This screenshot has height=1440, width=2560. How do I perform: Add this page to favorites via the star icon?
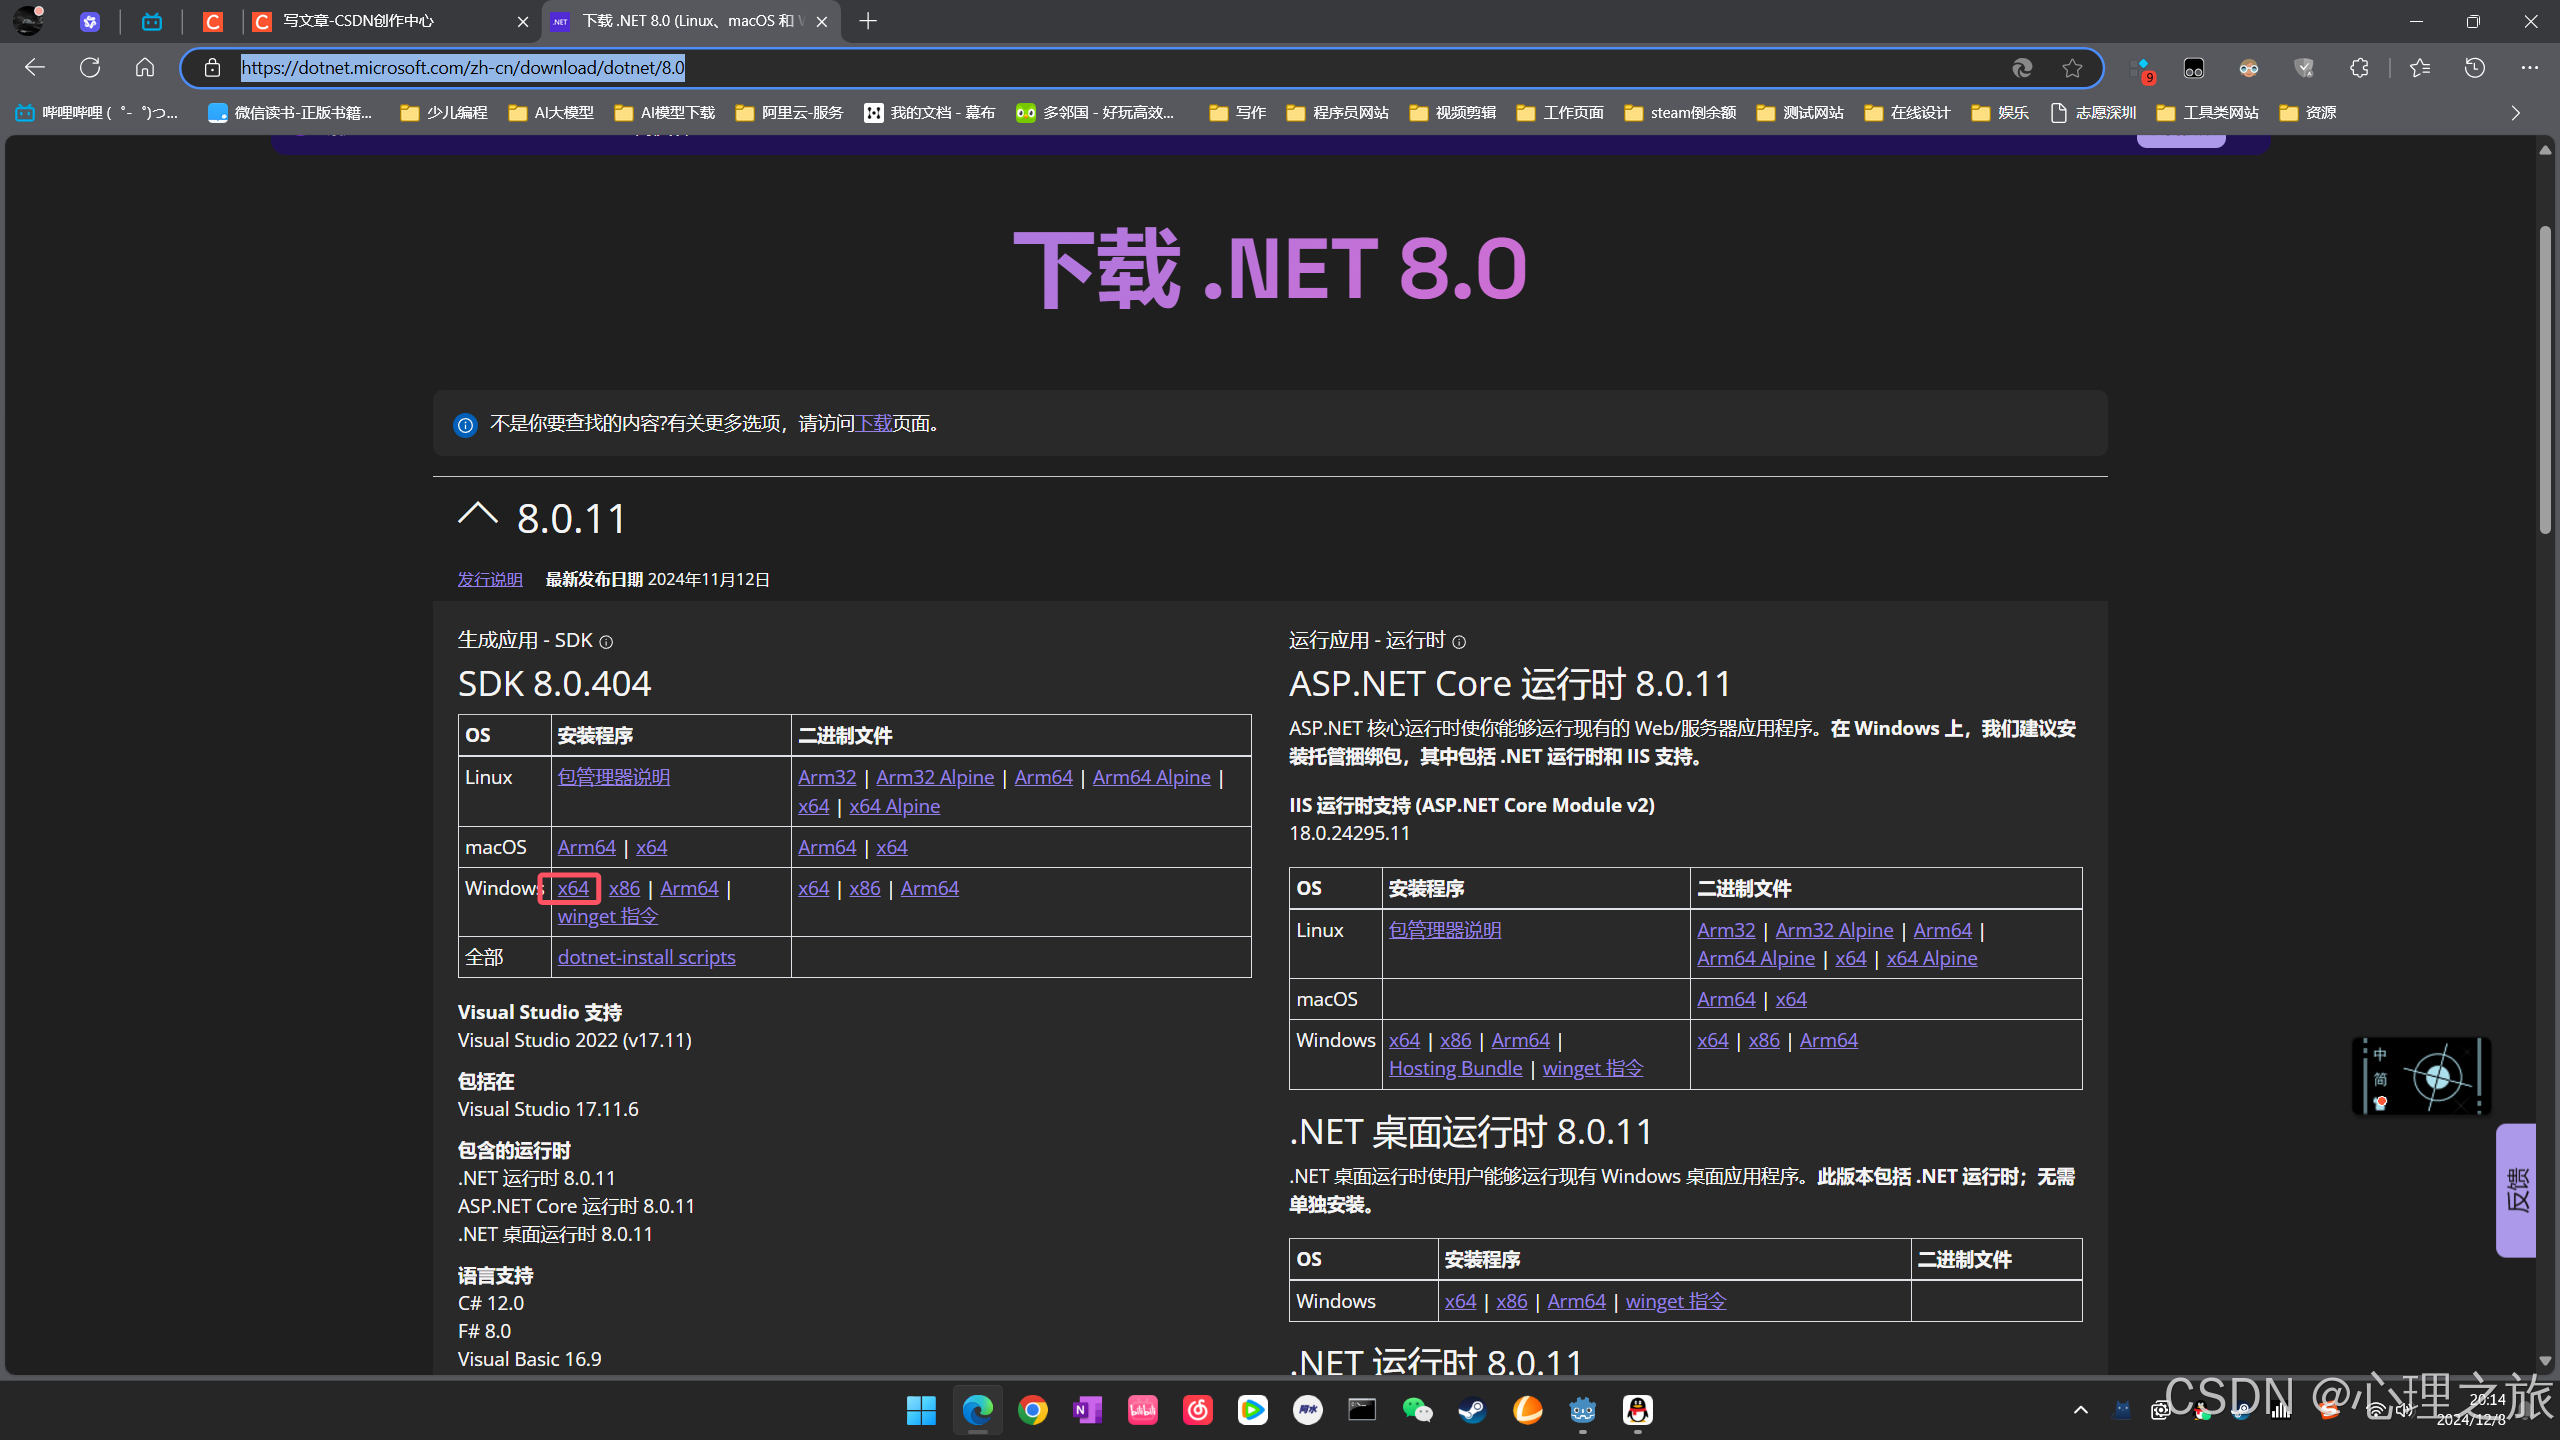[x=2071, y=67]
